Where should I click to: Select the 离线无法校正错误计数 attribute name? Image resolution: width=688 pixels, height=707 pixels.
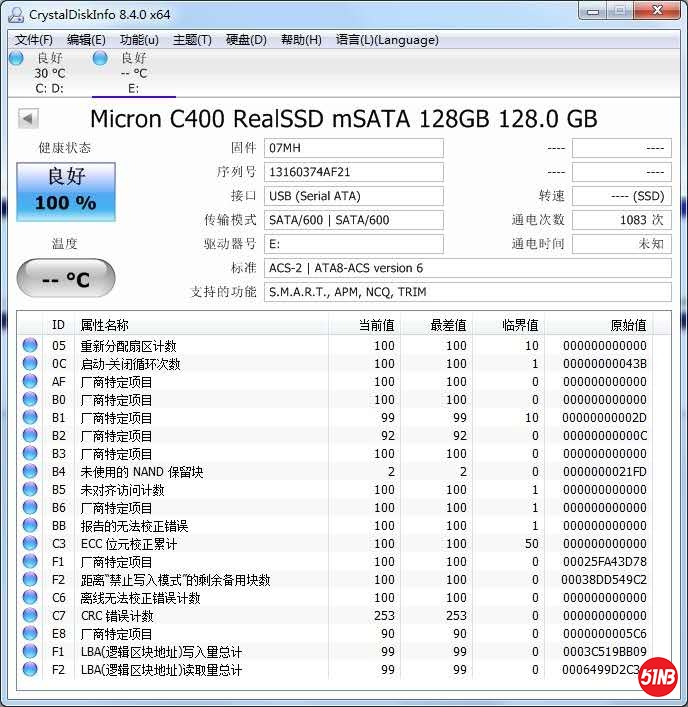[x=140, y=598]
